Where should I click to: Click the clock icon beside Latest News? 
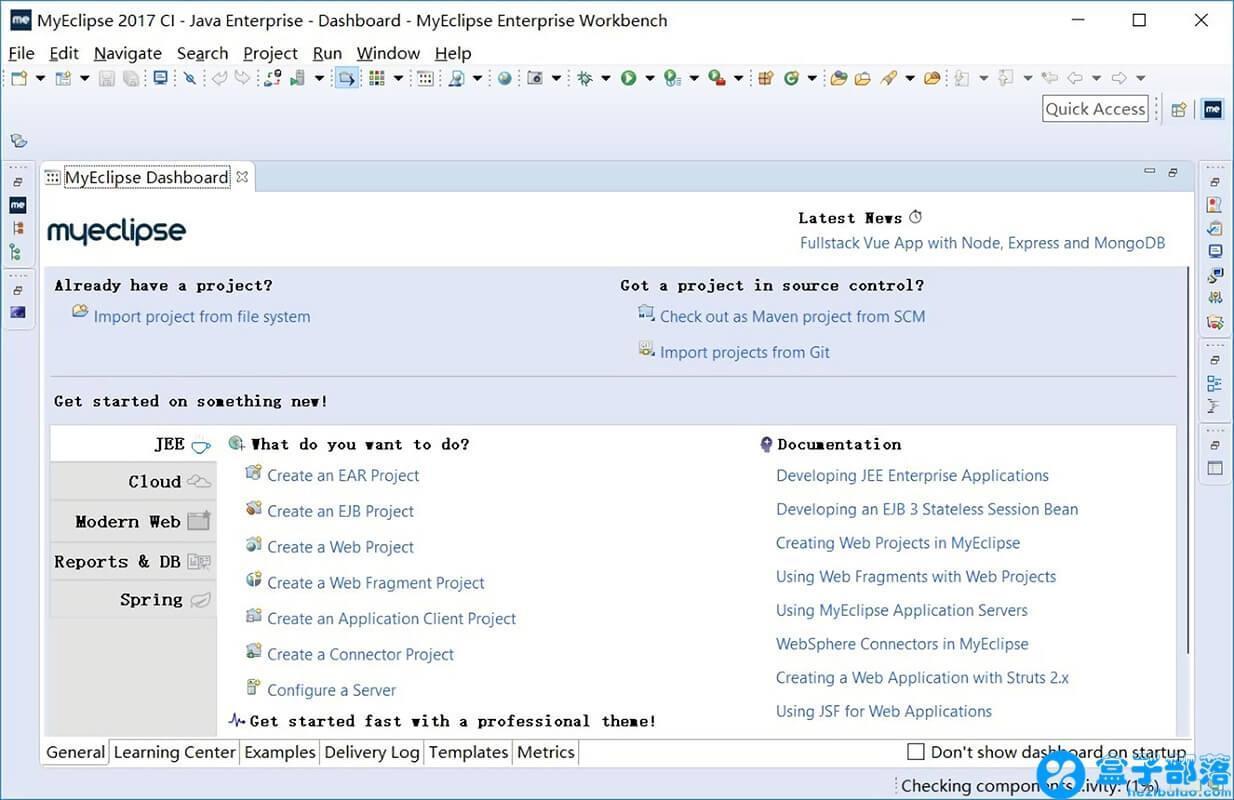[x=915, y=217]
